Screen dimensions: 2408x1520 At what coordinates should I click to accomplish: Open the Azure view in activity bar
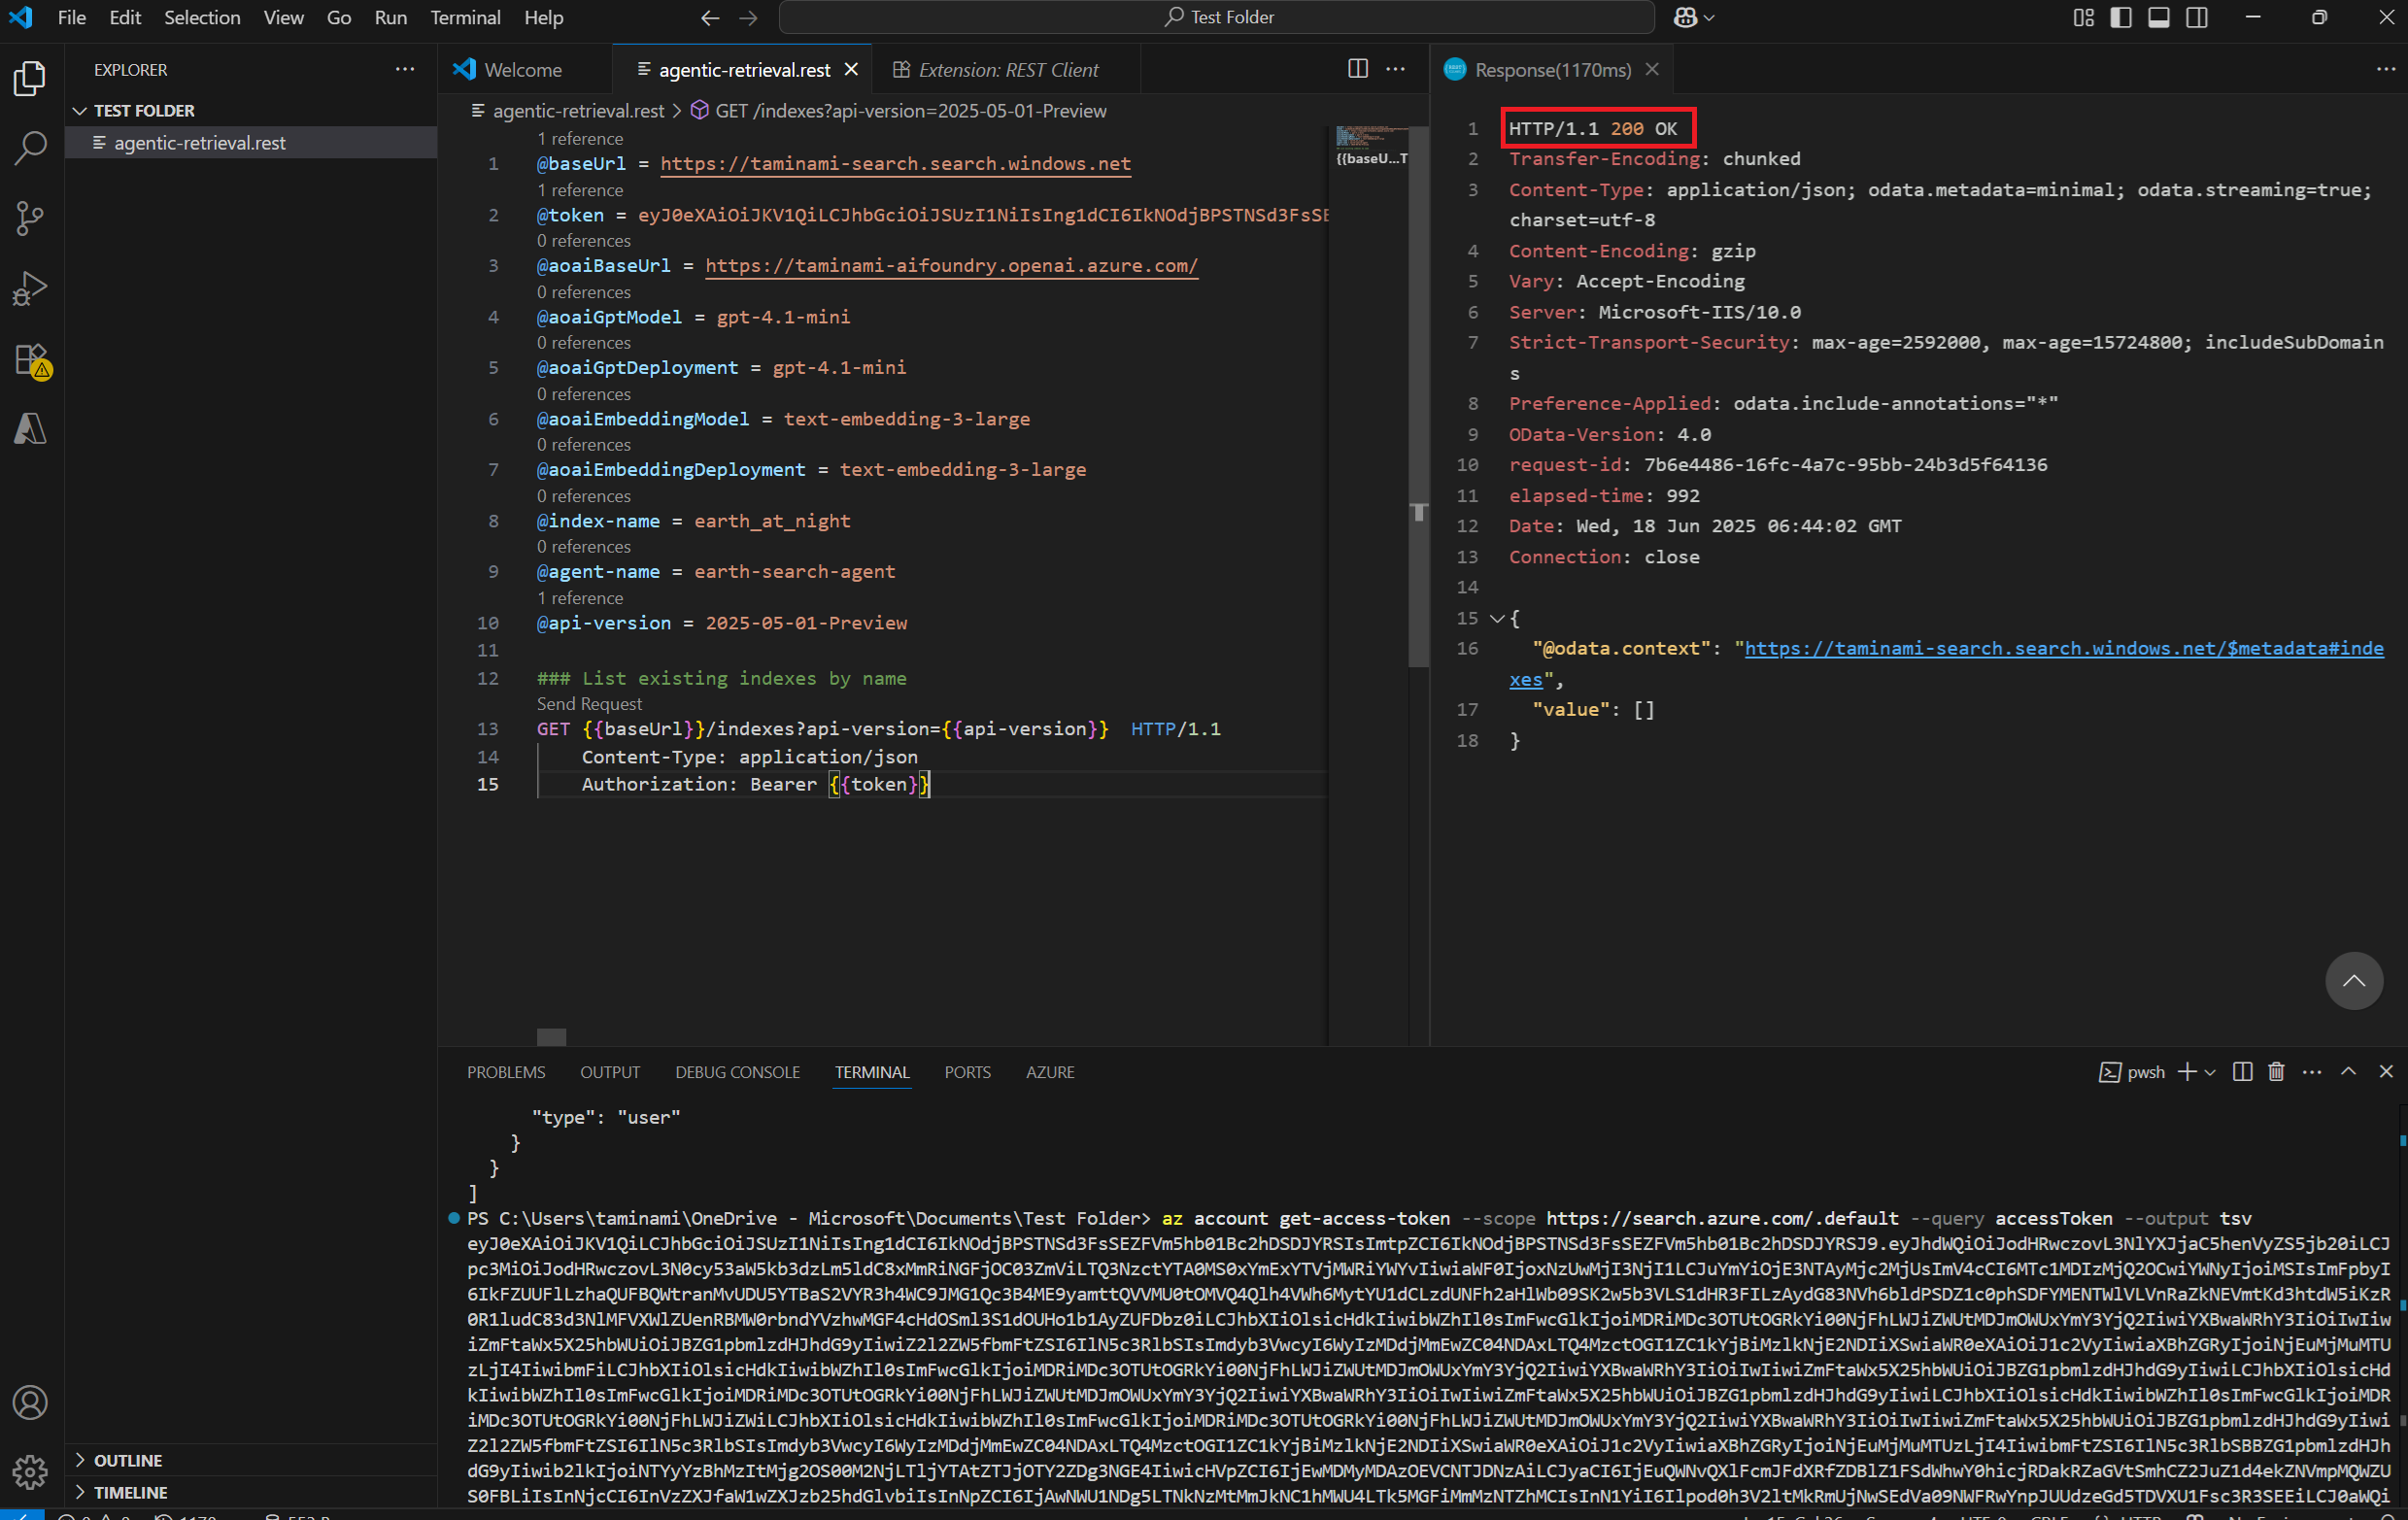(30, 429)
